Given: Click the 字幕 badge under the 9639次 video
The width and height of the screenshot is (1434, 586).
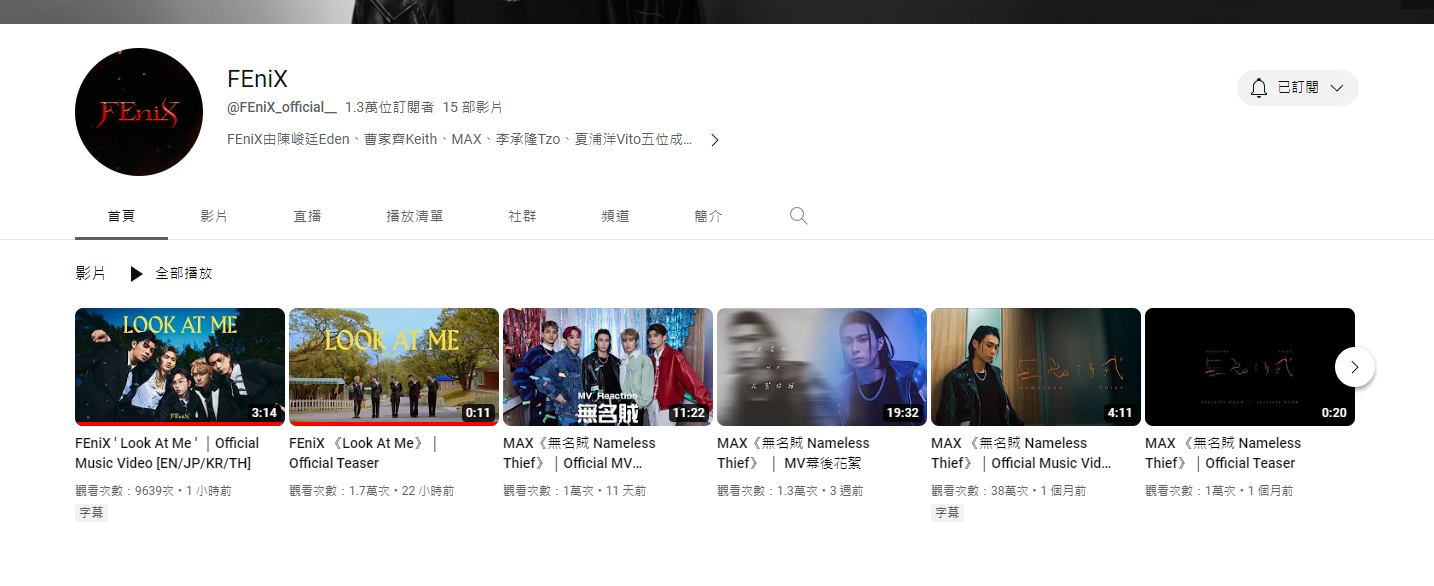Looking at the screenshot, I should pyautogui.click(x=91, y=513).
